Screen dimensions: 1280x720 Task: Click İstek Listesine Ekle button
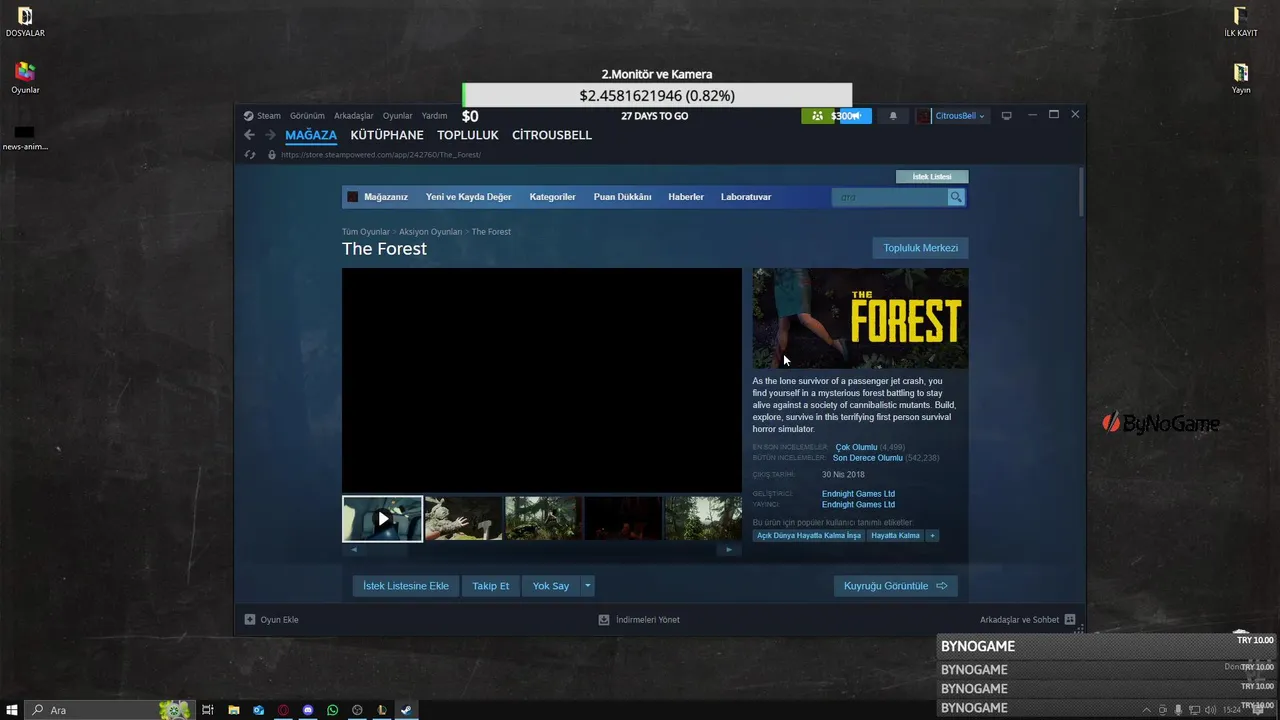click(406, 586)
